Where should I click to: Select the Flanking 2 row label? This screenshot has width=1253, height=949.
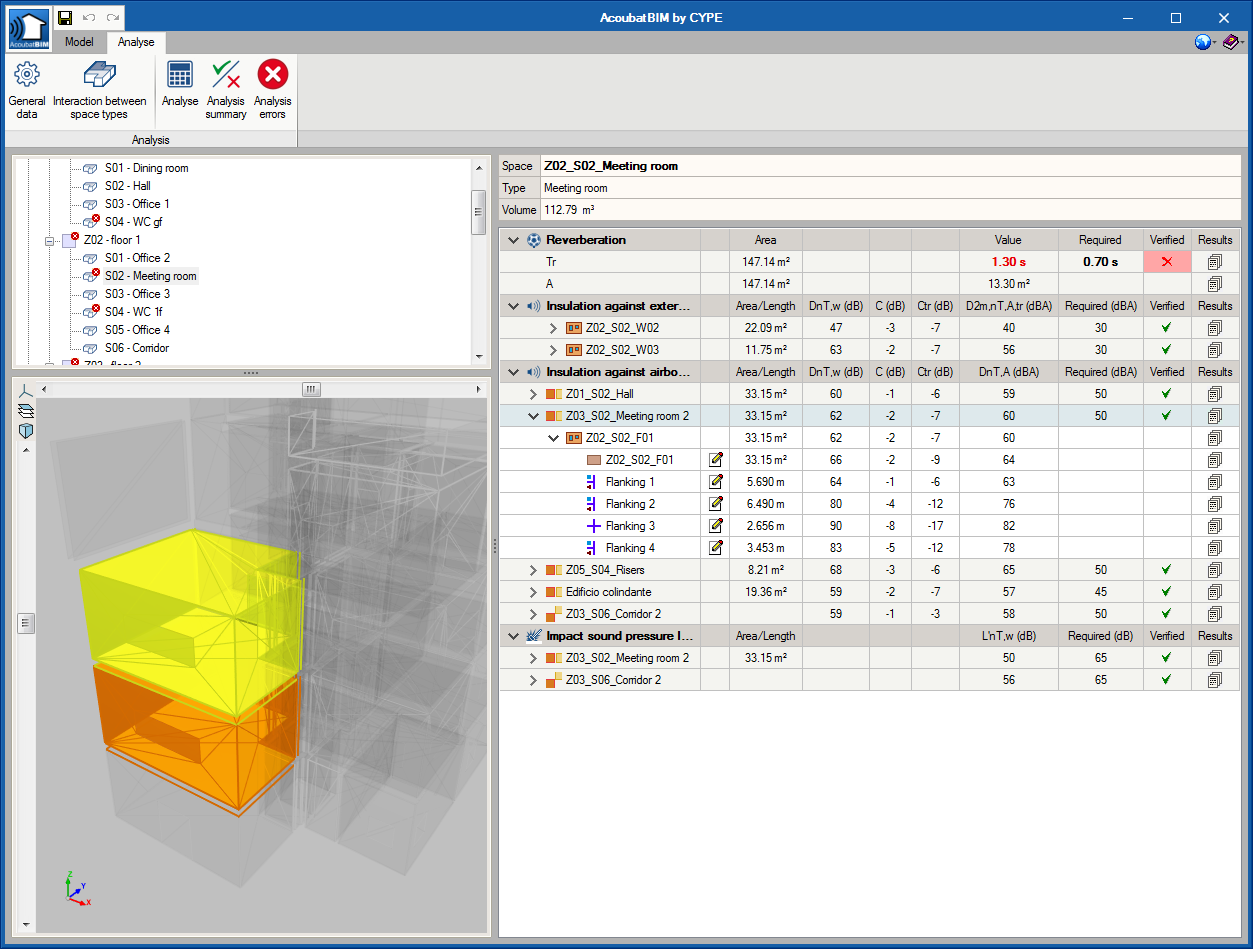point(630,504)
